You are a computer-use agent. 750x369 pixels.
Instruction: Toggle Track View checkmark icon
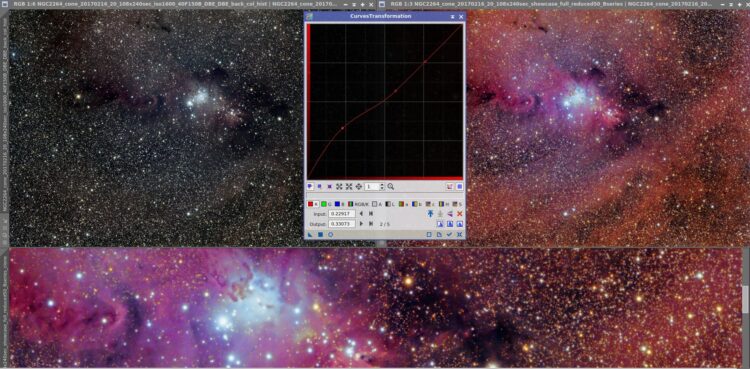(x=450, y=235)
